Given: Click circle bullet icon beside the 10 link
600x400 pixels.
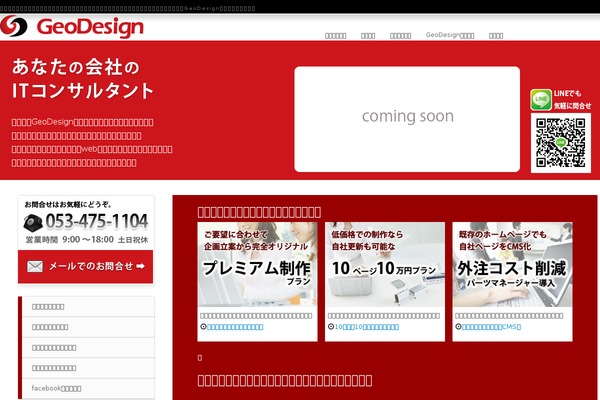Looking at the screenshot, I should click(x=331, y=327).
